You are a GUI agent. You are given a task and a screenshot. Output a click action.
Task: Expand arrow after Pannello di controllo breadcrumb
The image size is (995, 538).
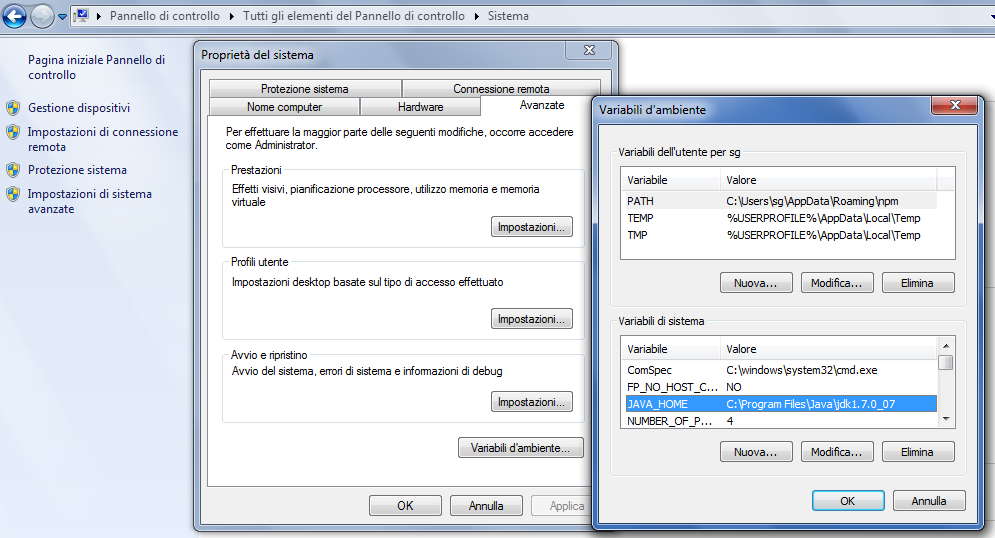(231, 16)
